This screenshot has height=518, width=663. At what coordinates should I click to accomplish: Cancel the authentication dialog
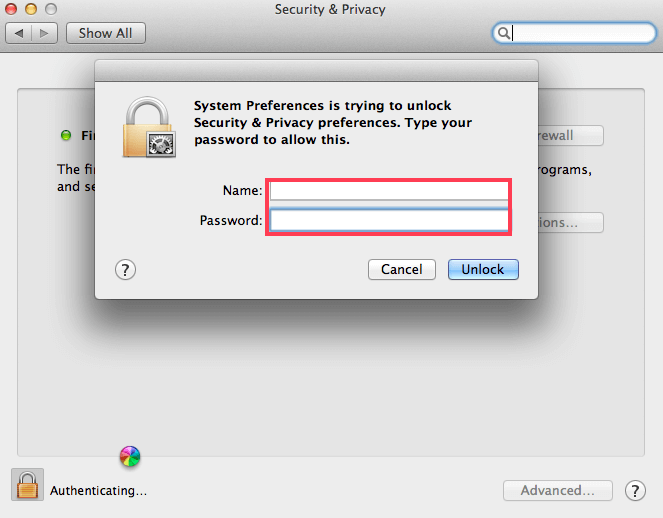[401, 269]
